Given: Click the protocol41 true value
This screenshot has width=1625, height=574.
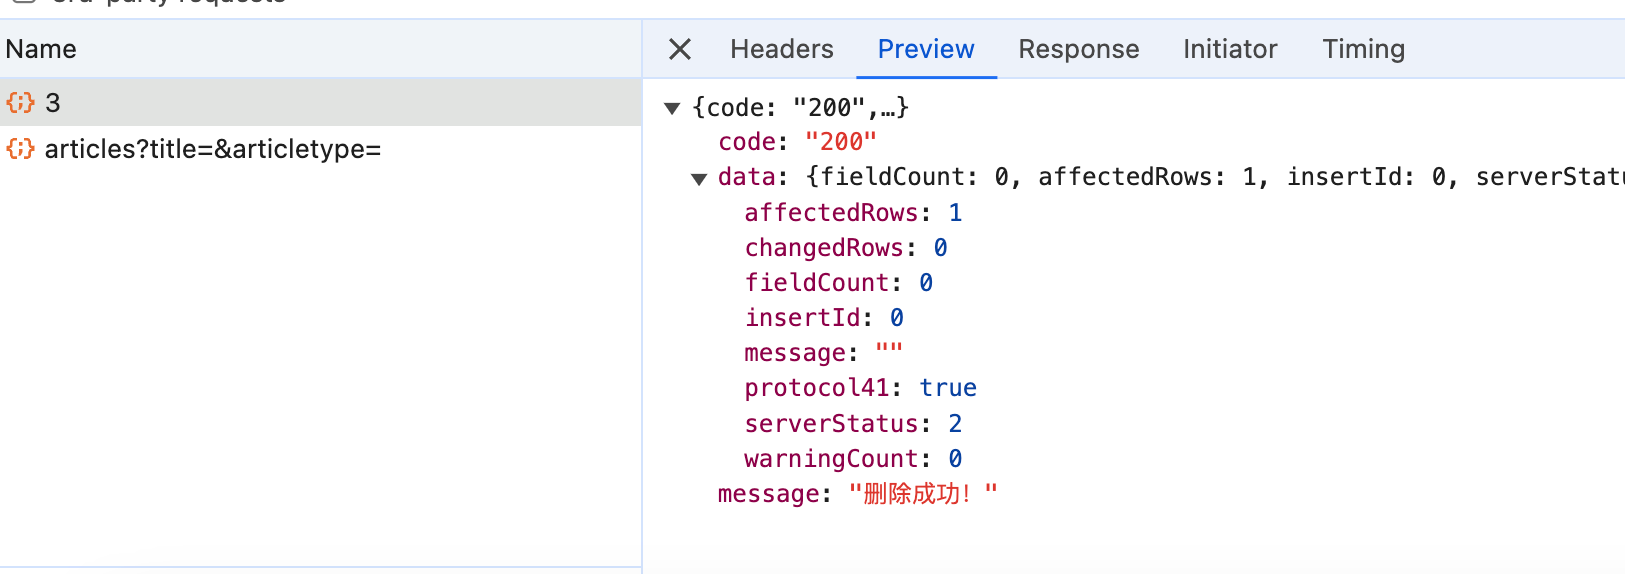Looking at the screenshot, I should [x=948, y=388].
